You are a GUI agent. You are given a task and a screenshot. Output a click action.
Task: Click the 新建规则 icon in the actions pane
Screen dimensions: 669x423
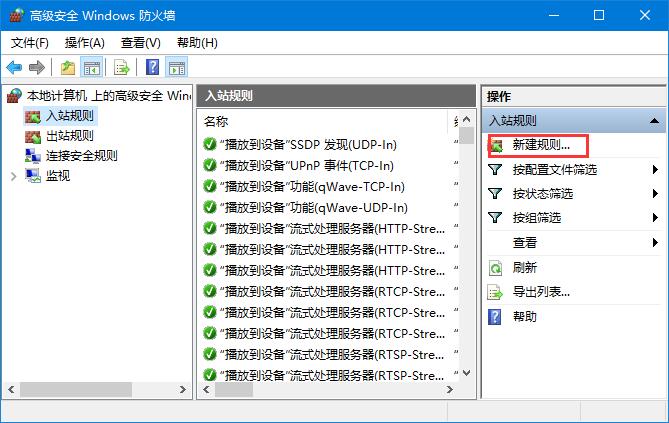496,146
